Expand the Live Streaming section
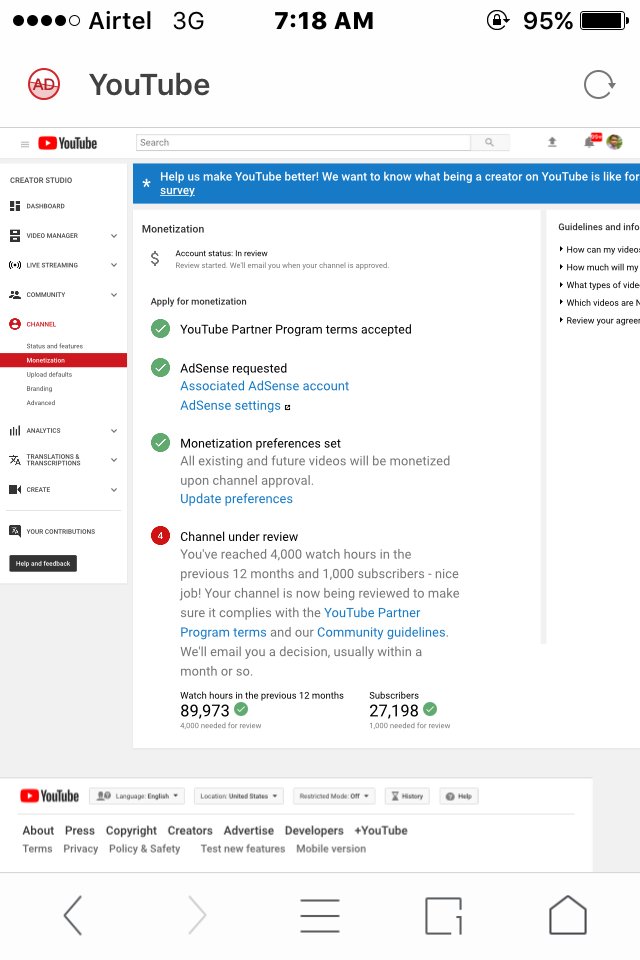Viewport: 640px width, 960px height. click(x=114, y=265)
